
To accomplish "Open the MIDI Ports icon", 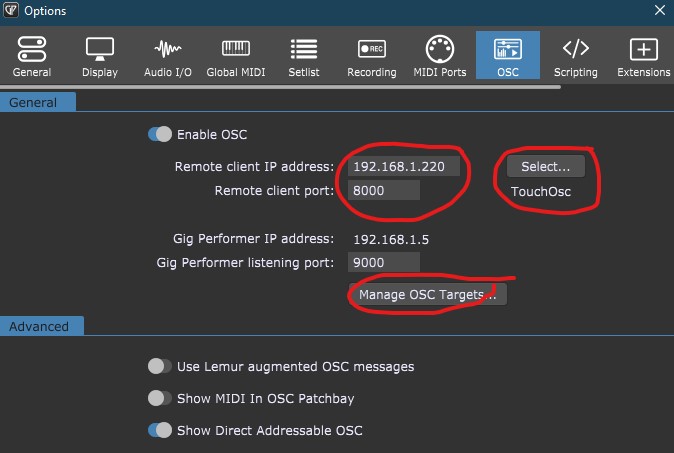I will 440,49.
